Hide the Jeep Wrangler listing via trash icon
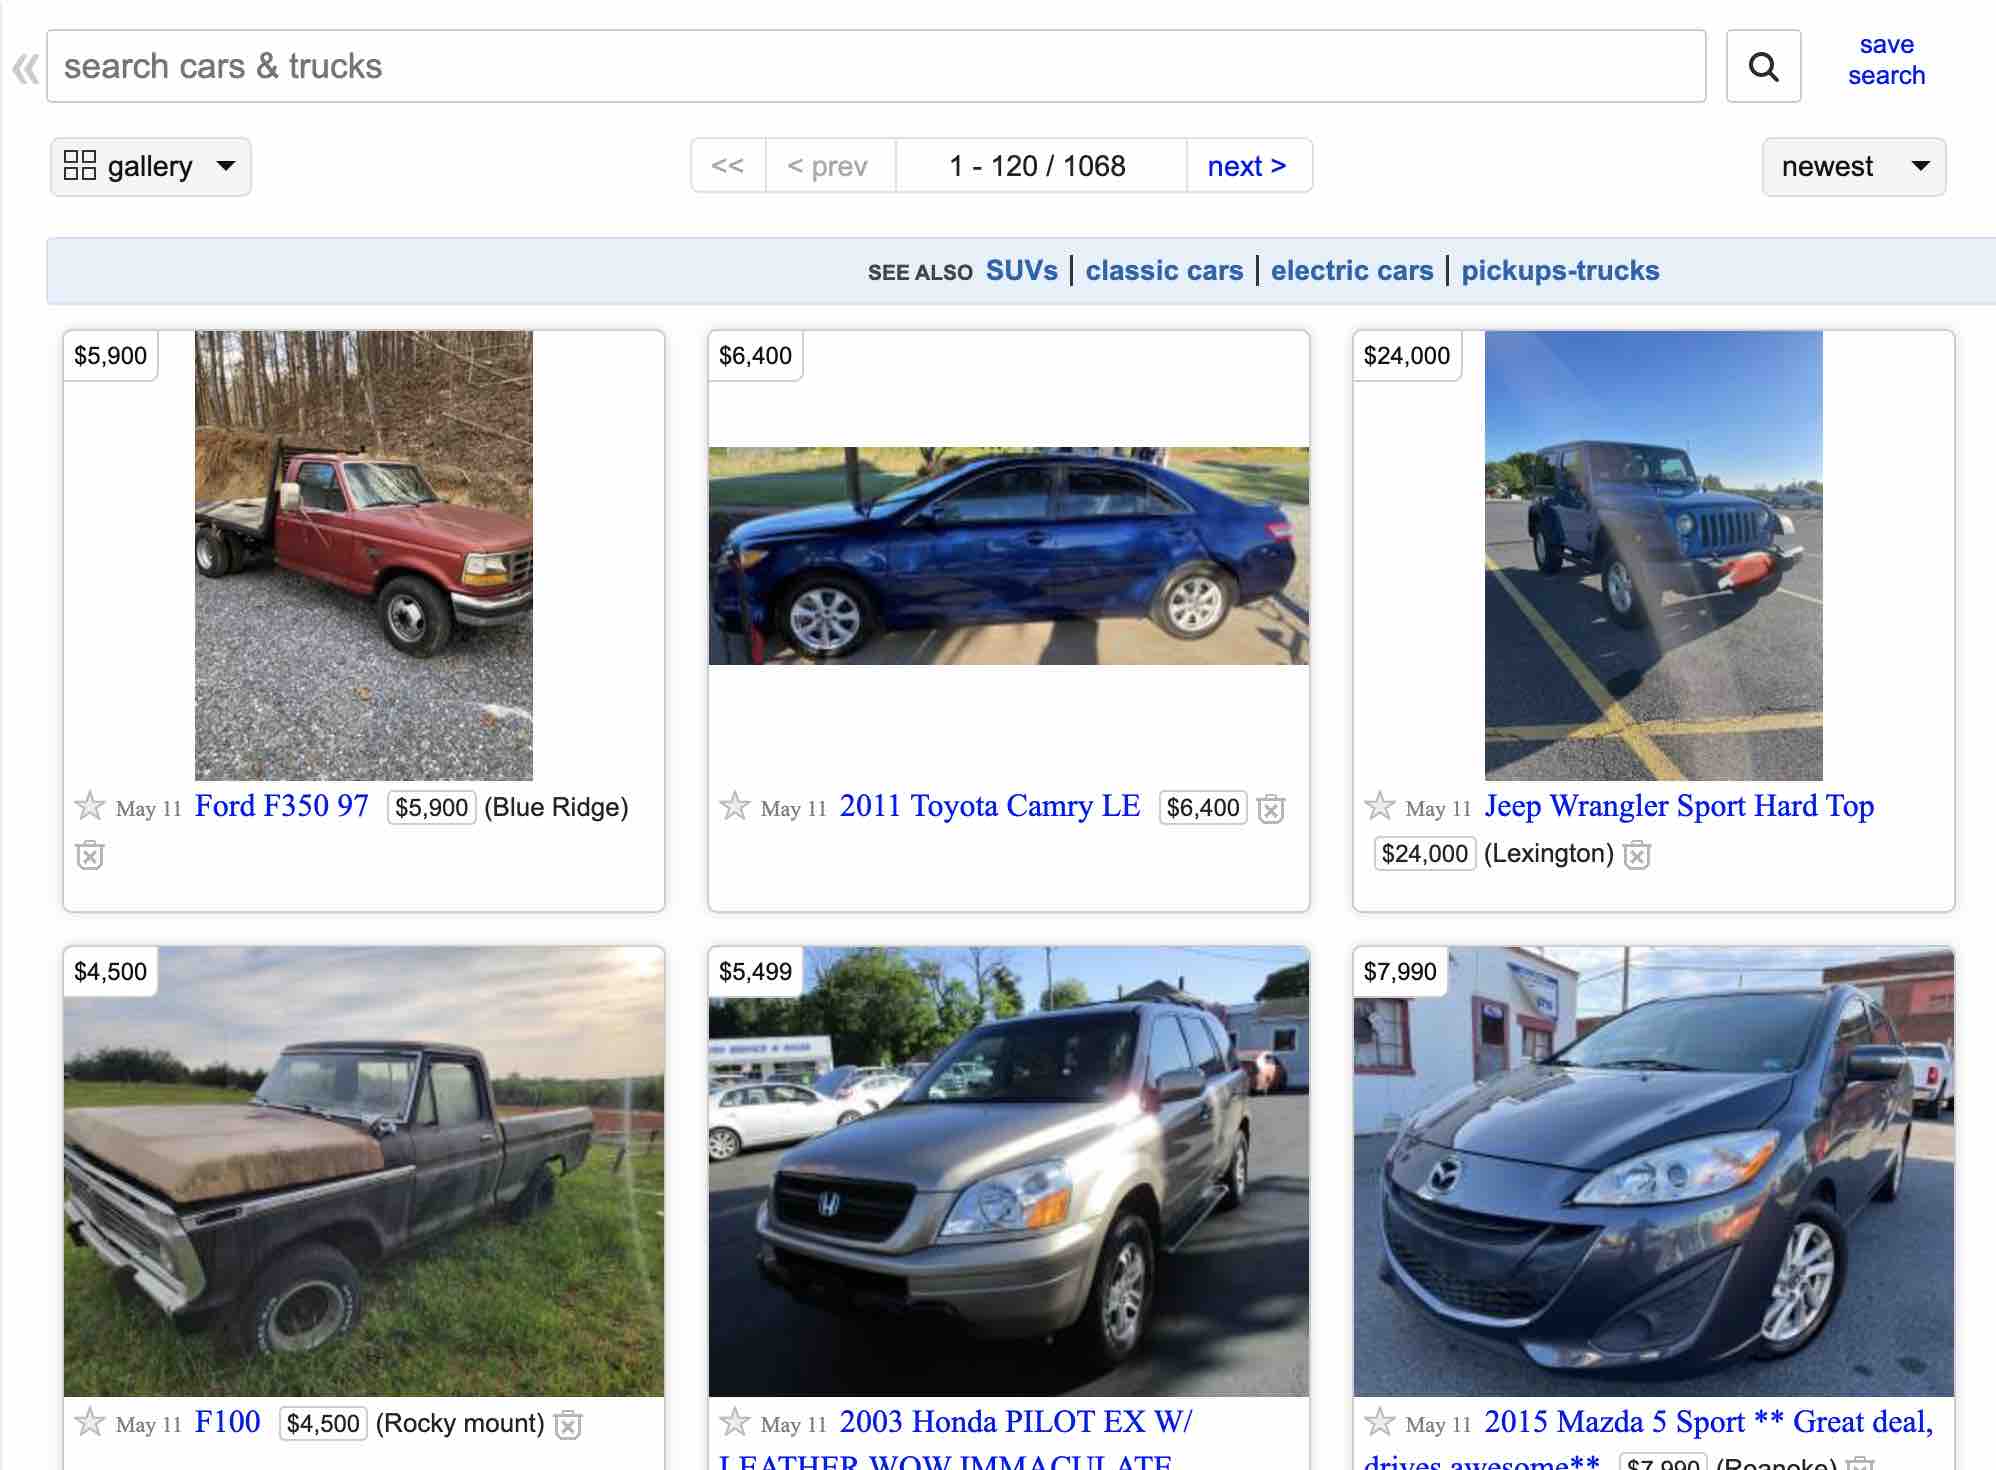Screen dimensions: 1996x1470 click(1637, 855)
